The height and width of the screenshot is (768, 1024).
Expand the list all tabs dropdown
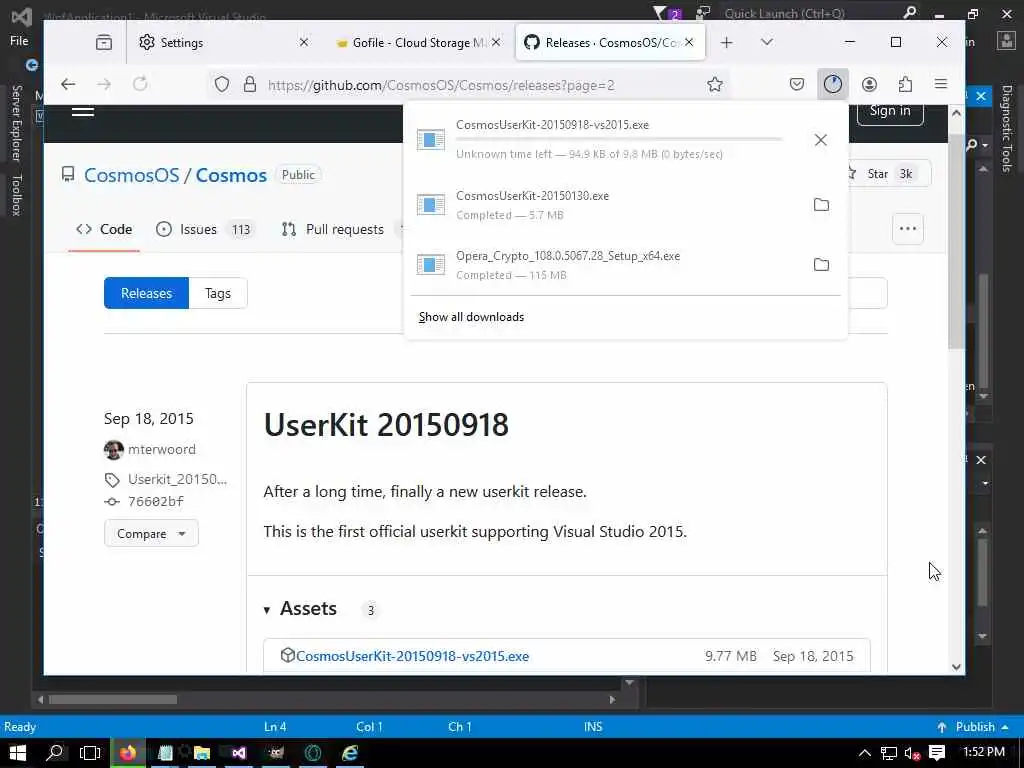pos(767,42)
